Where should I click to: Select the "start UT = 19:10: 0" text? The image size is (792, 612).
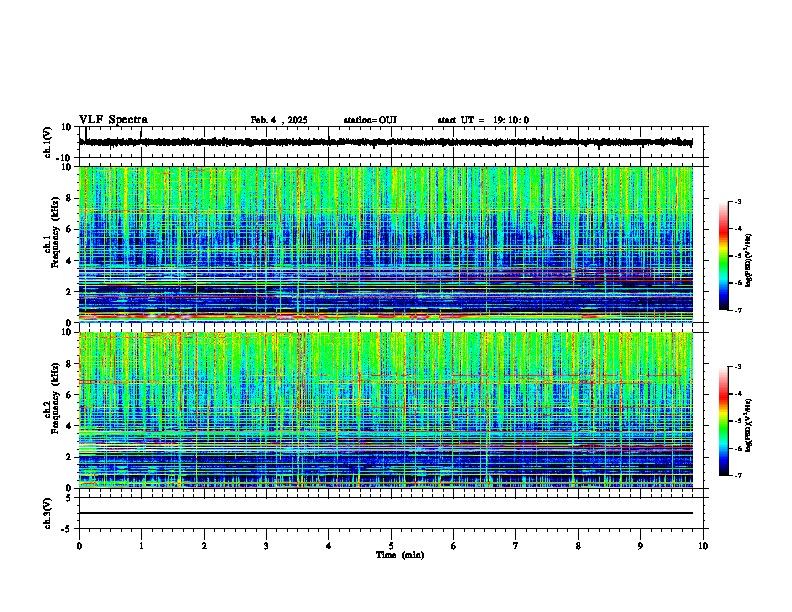pos(483,120)
